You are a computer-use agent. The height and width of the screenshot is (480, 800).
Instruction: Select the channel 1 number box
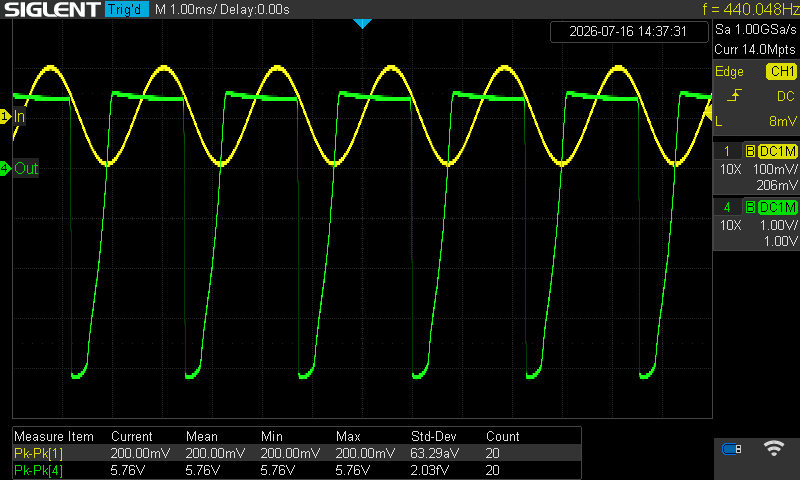point(728,151)
